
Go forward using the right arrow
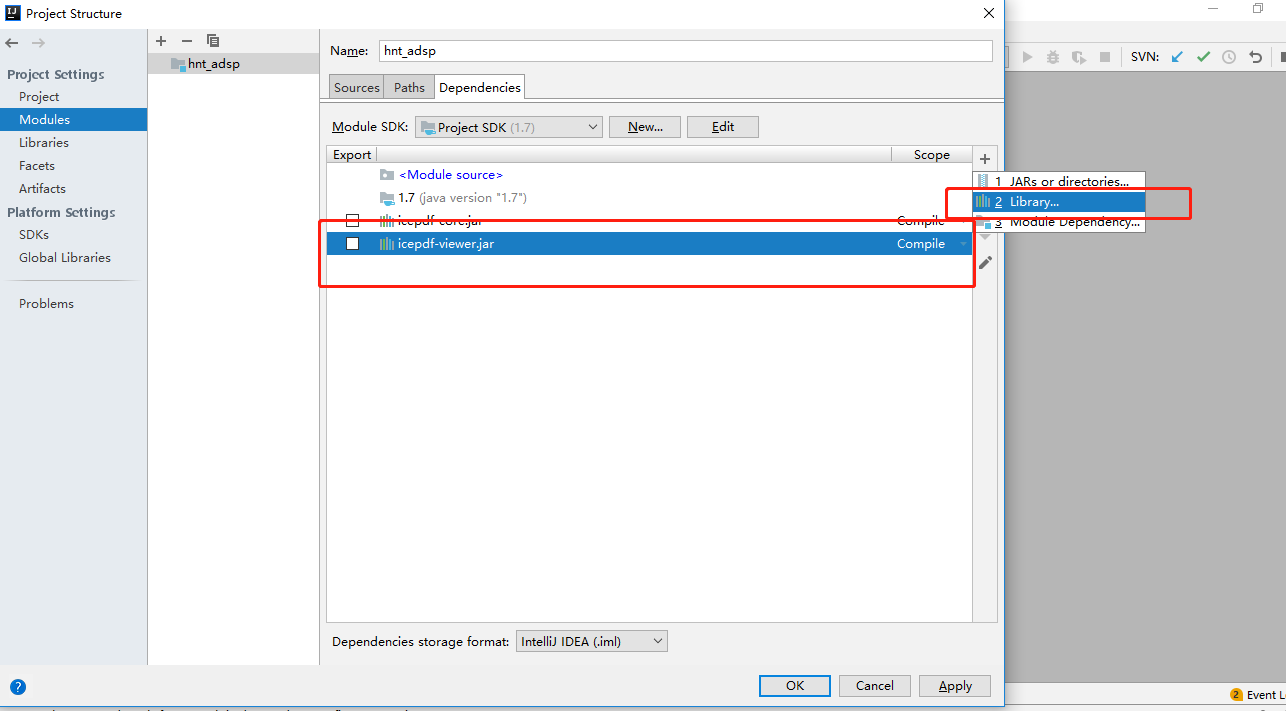click(x=38, y=43)
